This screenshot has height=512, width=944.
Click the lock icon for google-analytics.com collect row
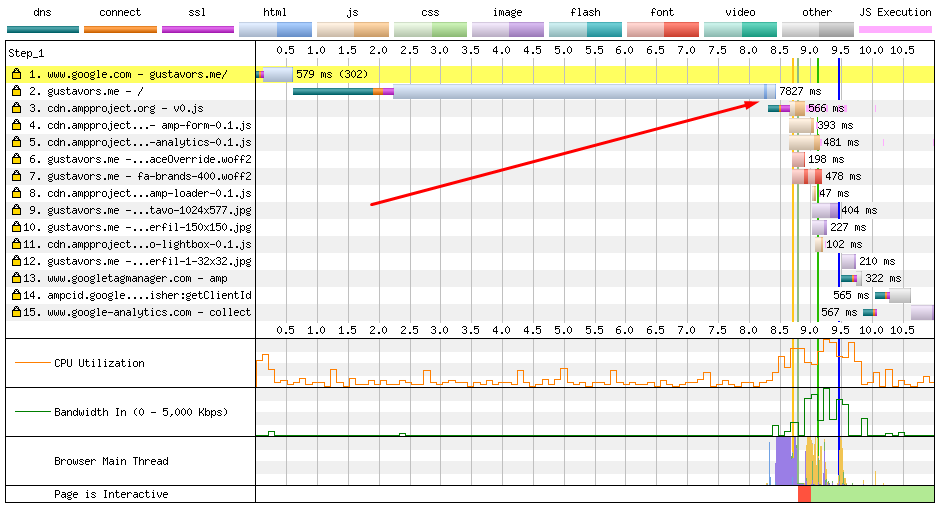(x=17, y=312)
